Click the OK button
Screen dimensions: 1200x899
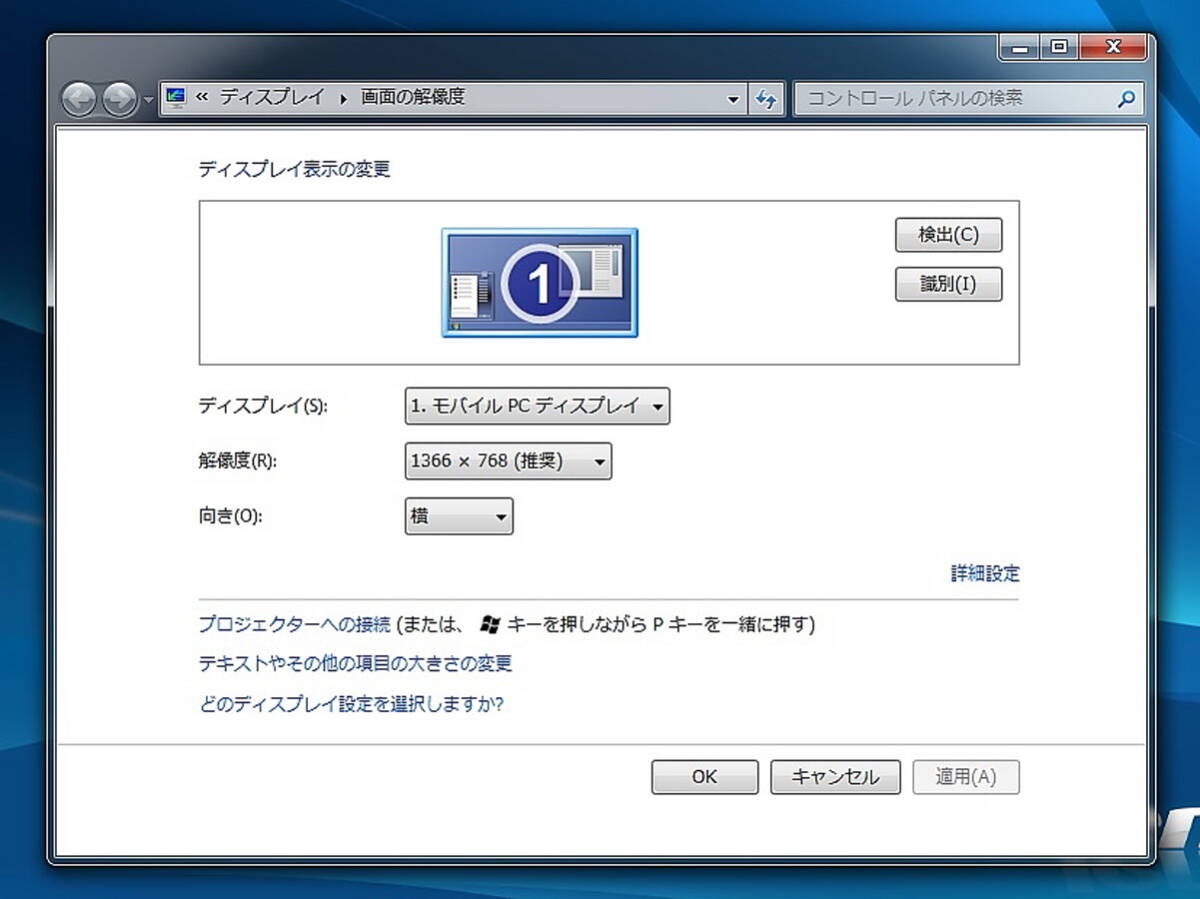click(x=704, y=777)
